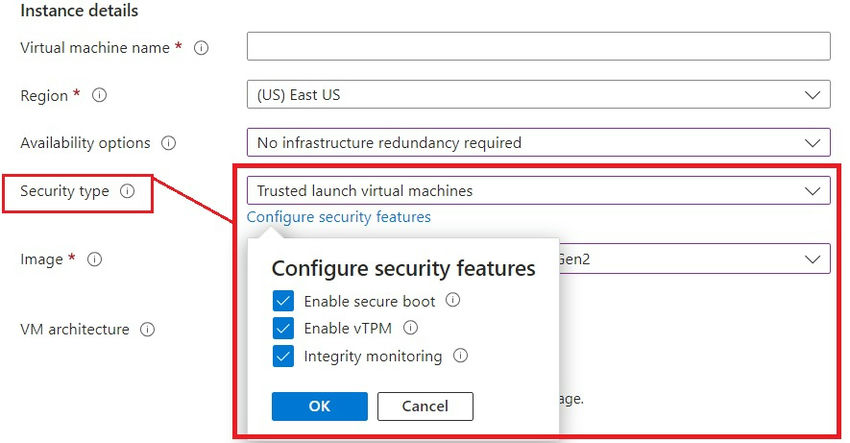Expand the Availability options dropdown

[x=538, y=143]
